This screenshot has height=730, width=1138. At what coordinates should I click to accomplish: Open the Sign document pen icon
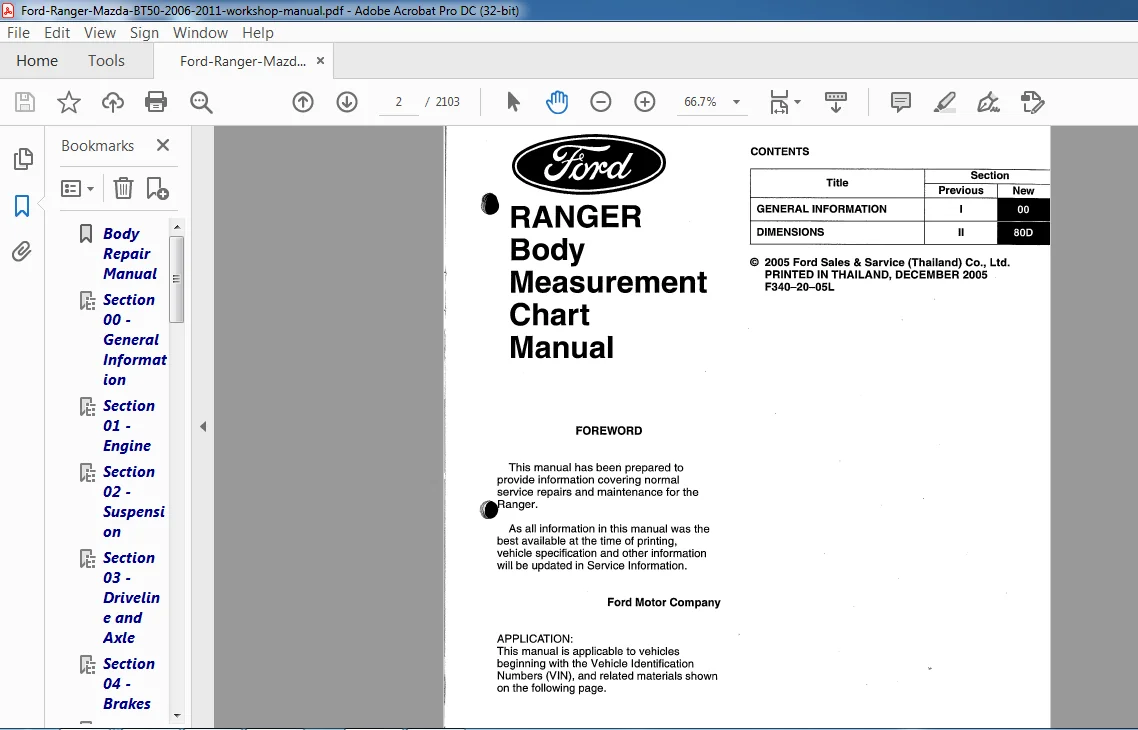(x=988, y=102)
